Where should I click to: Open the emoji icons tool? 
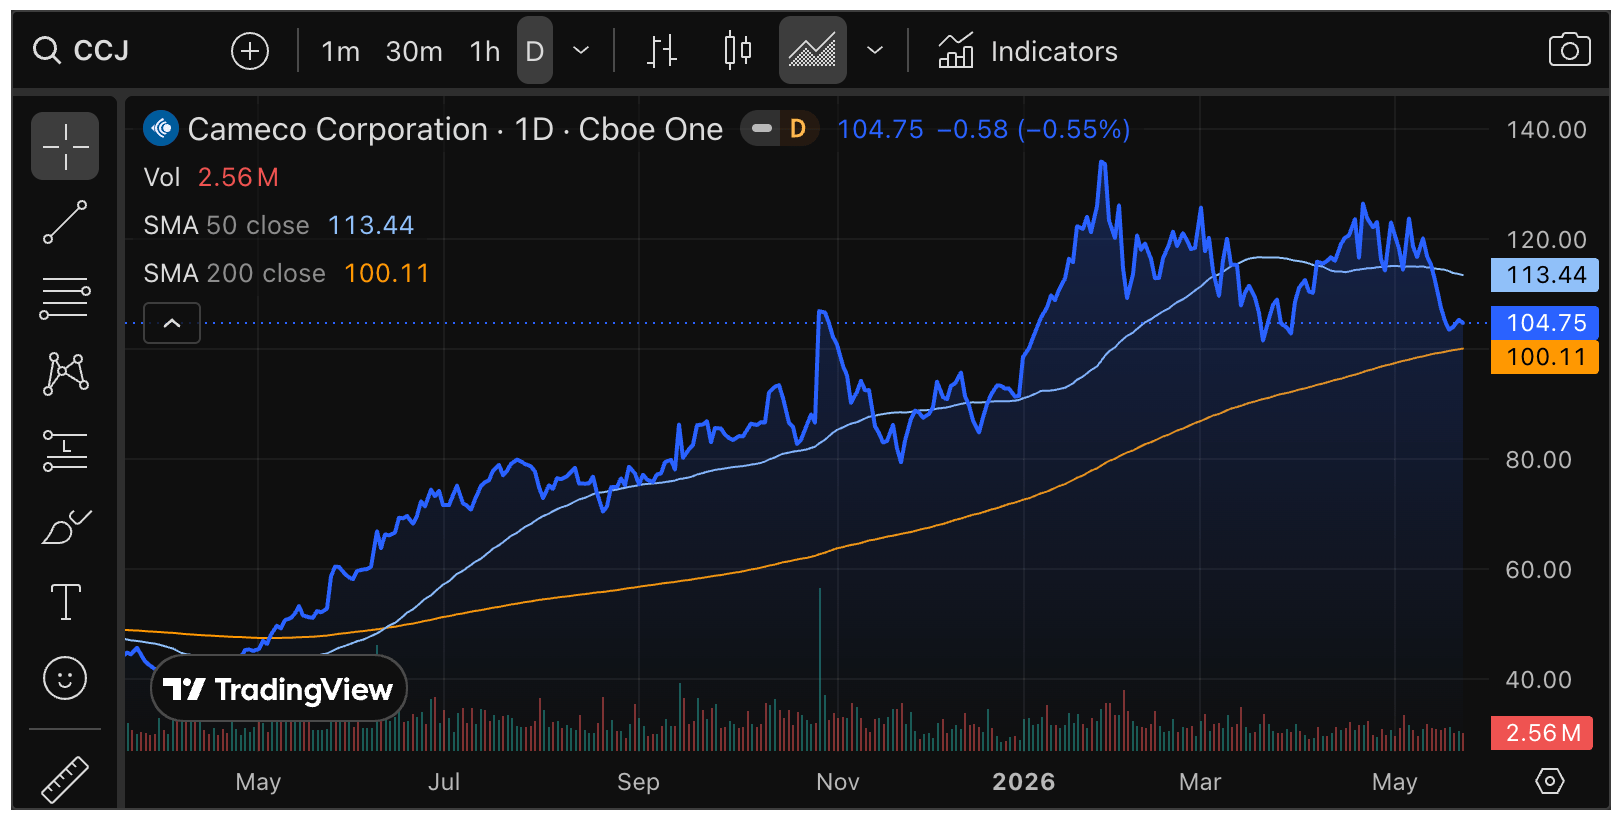65,678
